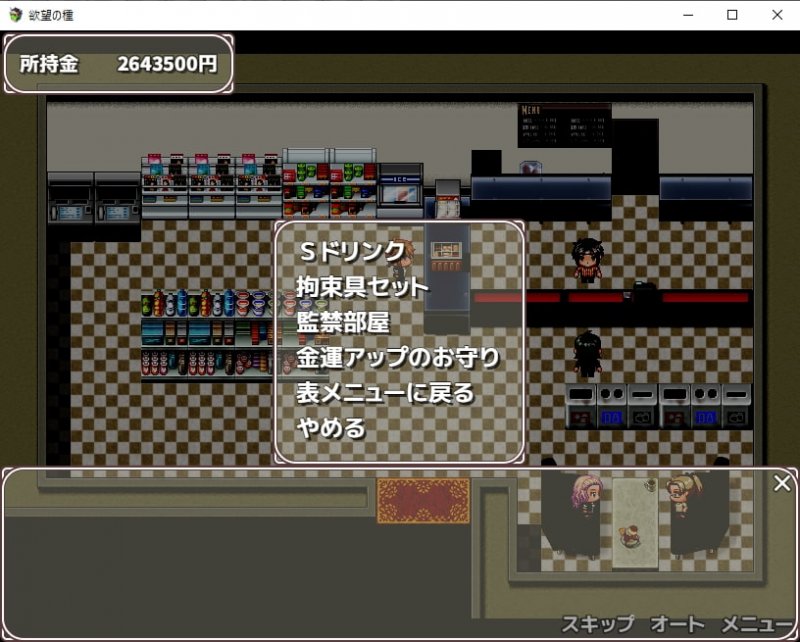Select Sドリンク from the shop menu
800x642 pixels.
point(351,250)
